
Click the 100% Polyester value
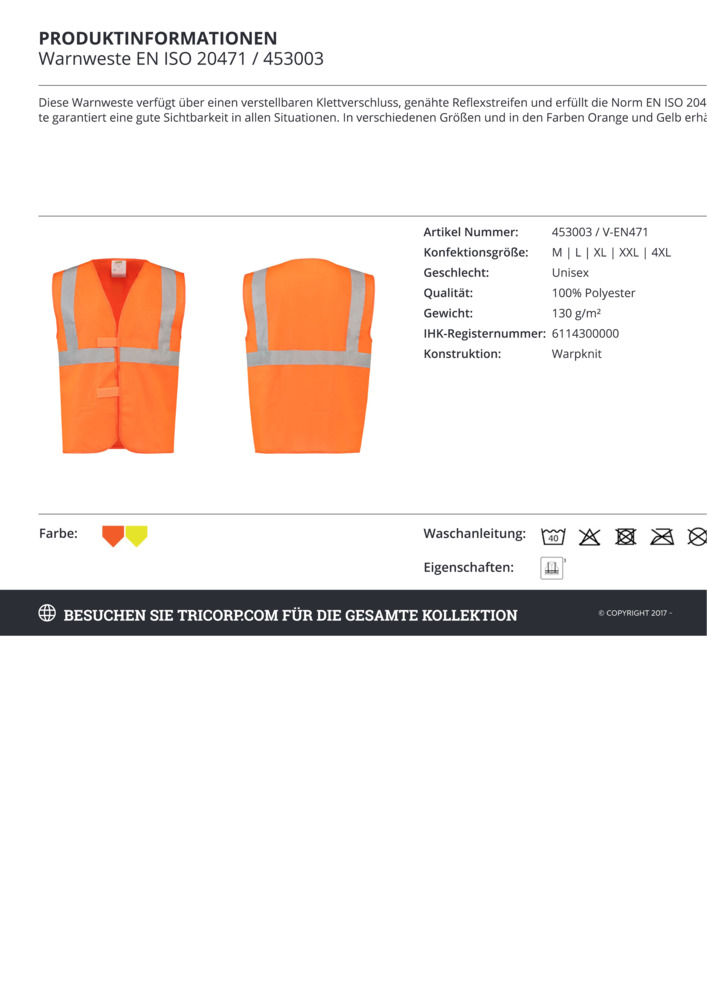[594, 293]
